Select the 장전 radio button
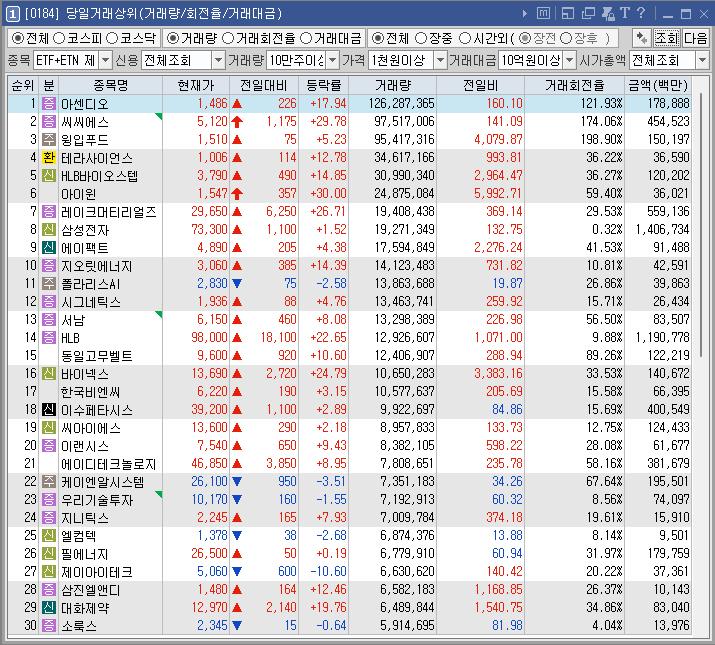The height and width of the screenshot is (645, 715). (525, 38)
